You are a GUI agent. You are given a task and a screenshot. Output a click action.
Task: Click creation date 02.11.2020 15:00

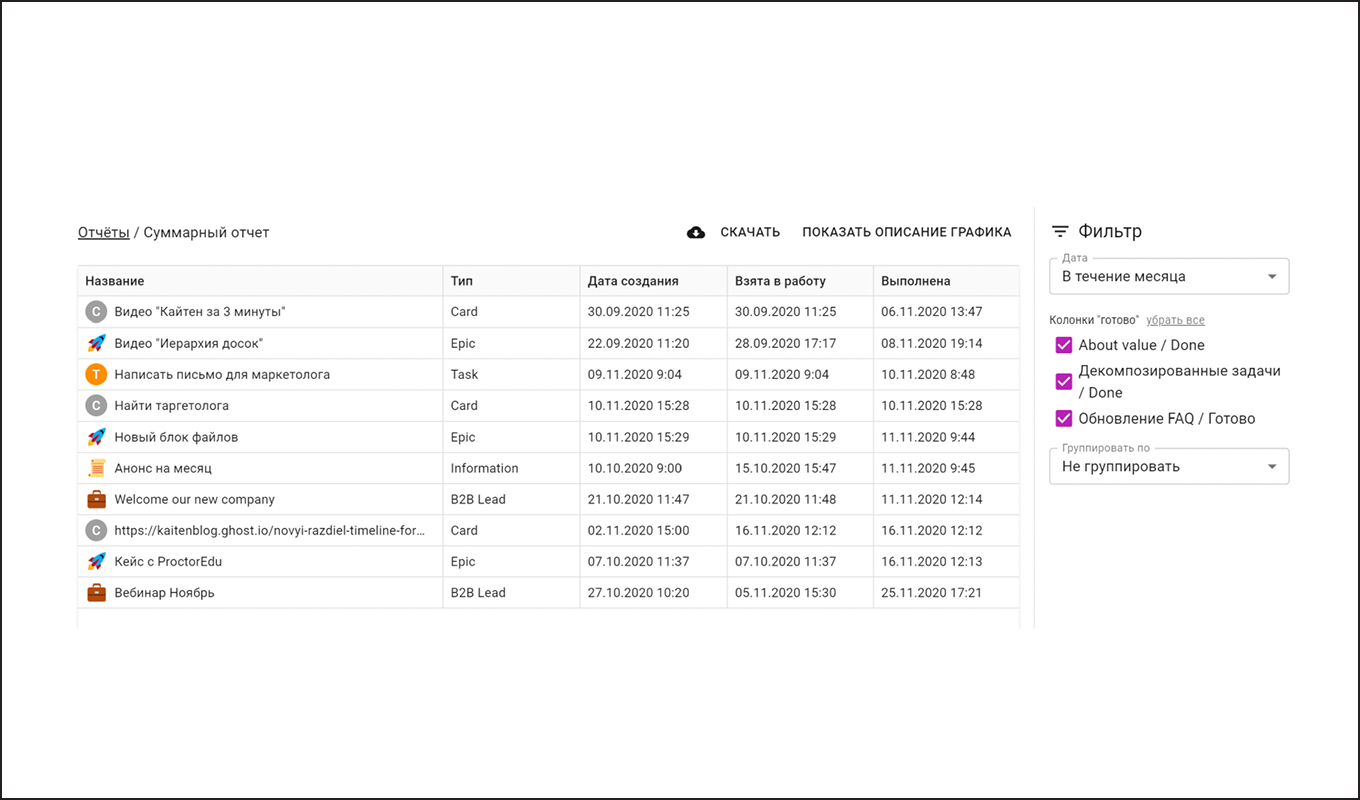point(638,530)
